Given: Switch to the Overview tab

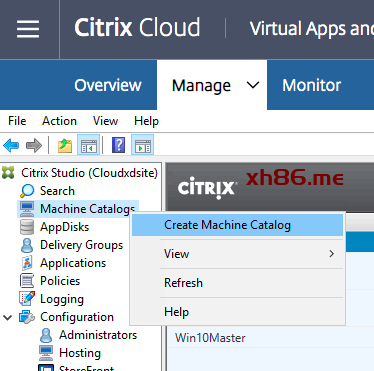Looking at the screenshot, I should (x=108, y=85).
